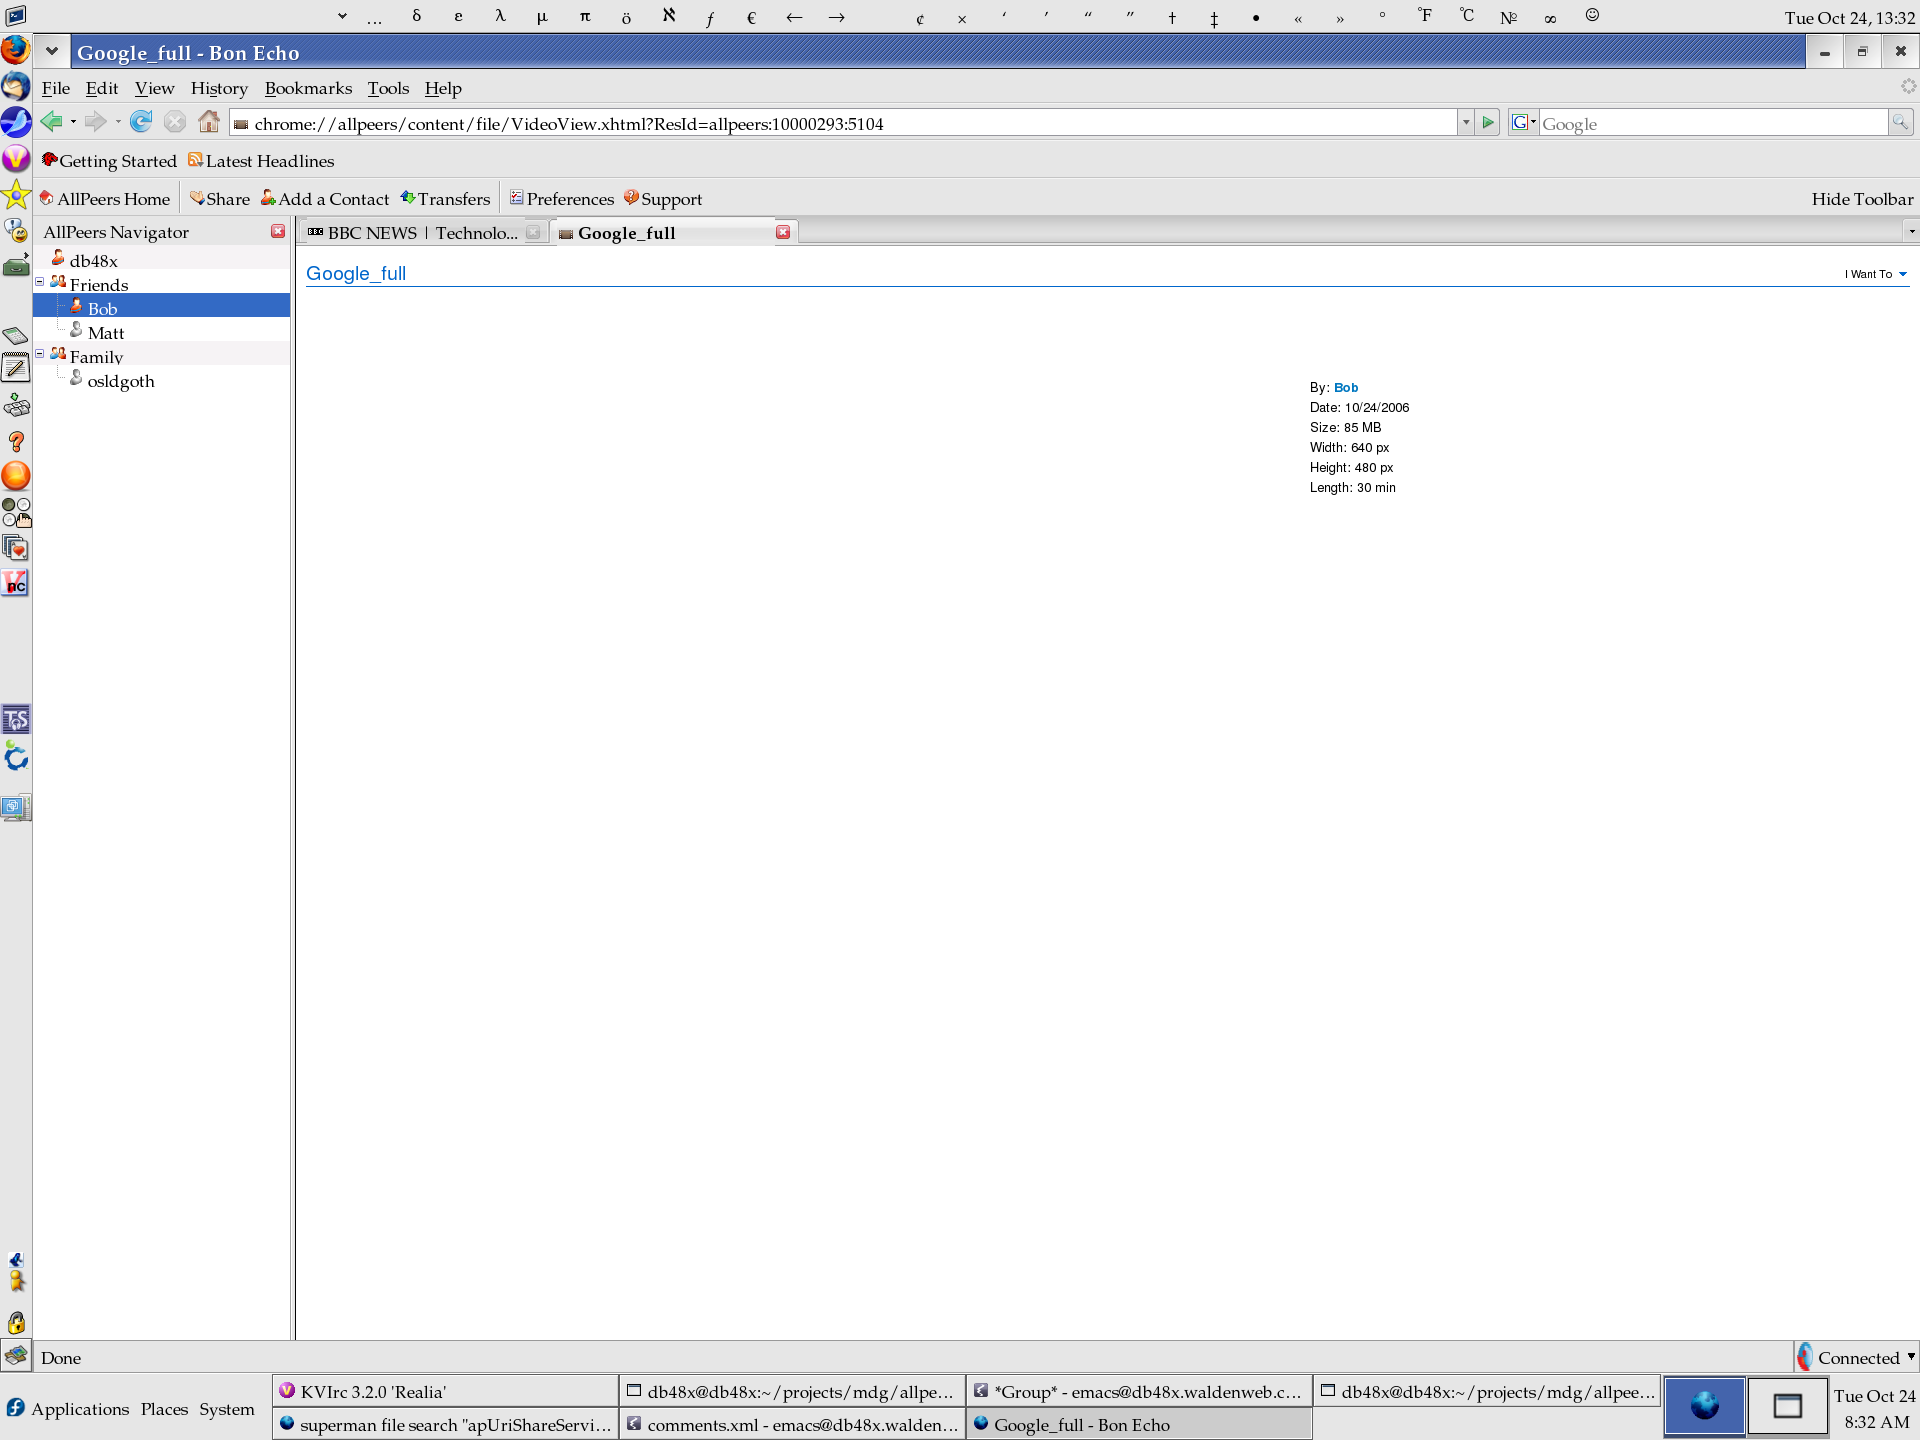1920x1440 pixels.
Task: Open the Edit menu
Action: coord(102,88)
